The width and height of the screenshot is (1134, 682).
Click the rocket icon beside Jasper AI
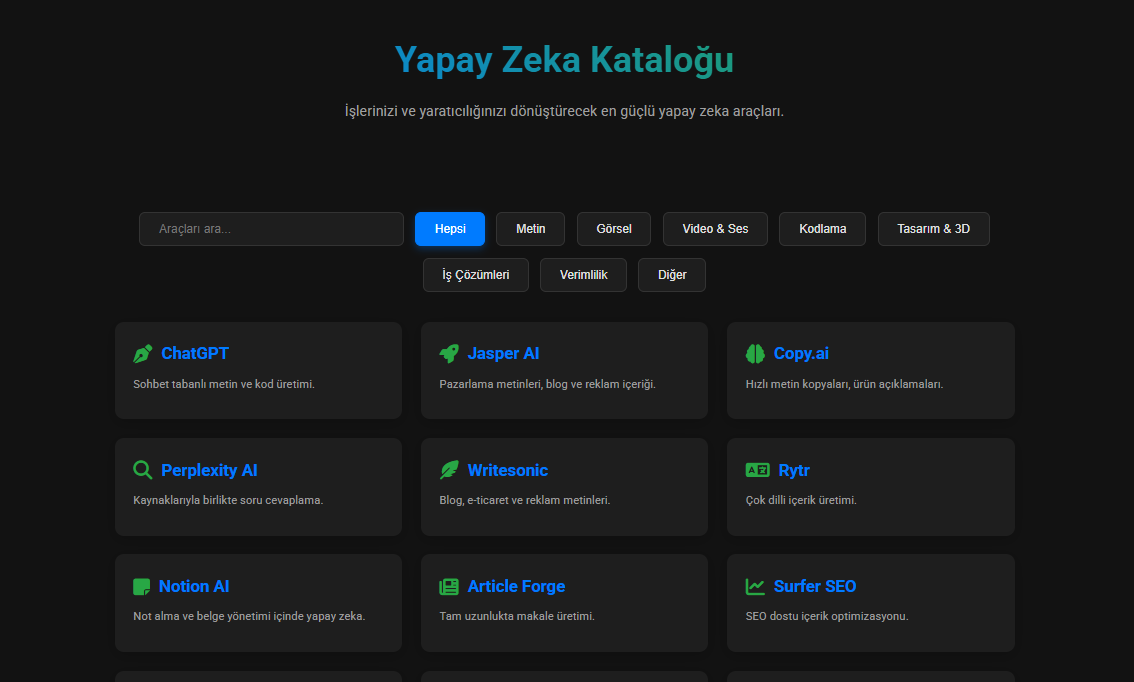click(449, 354)
